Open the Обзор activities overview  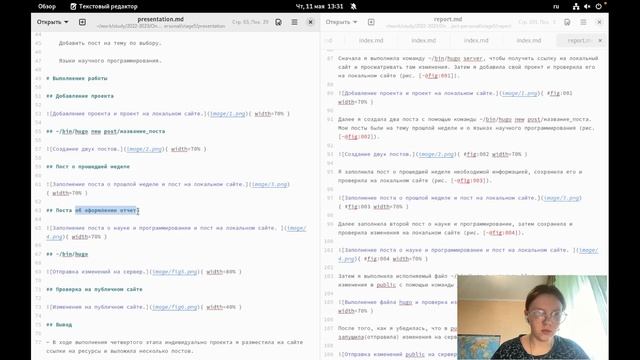[x=47, y=6]
